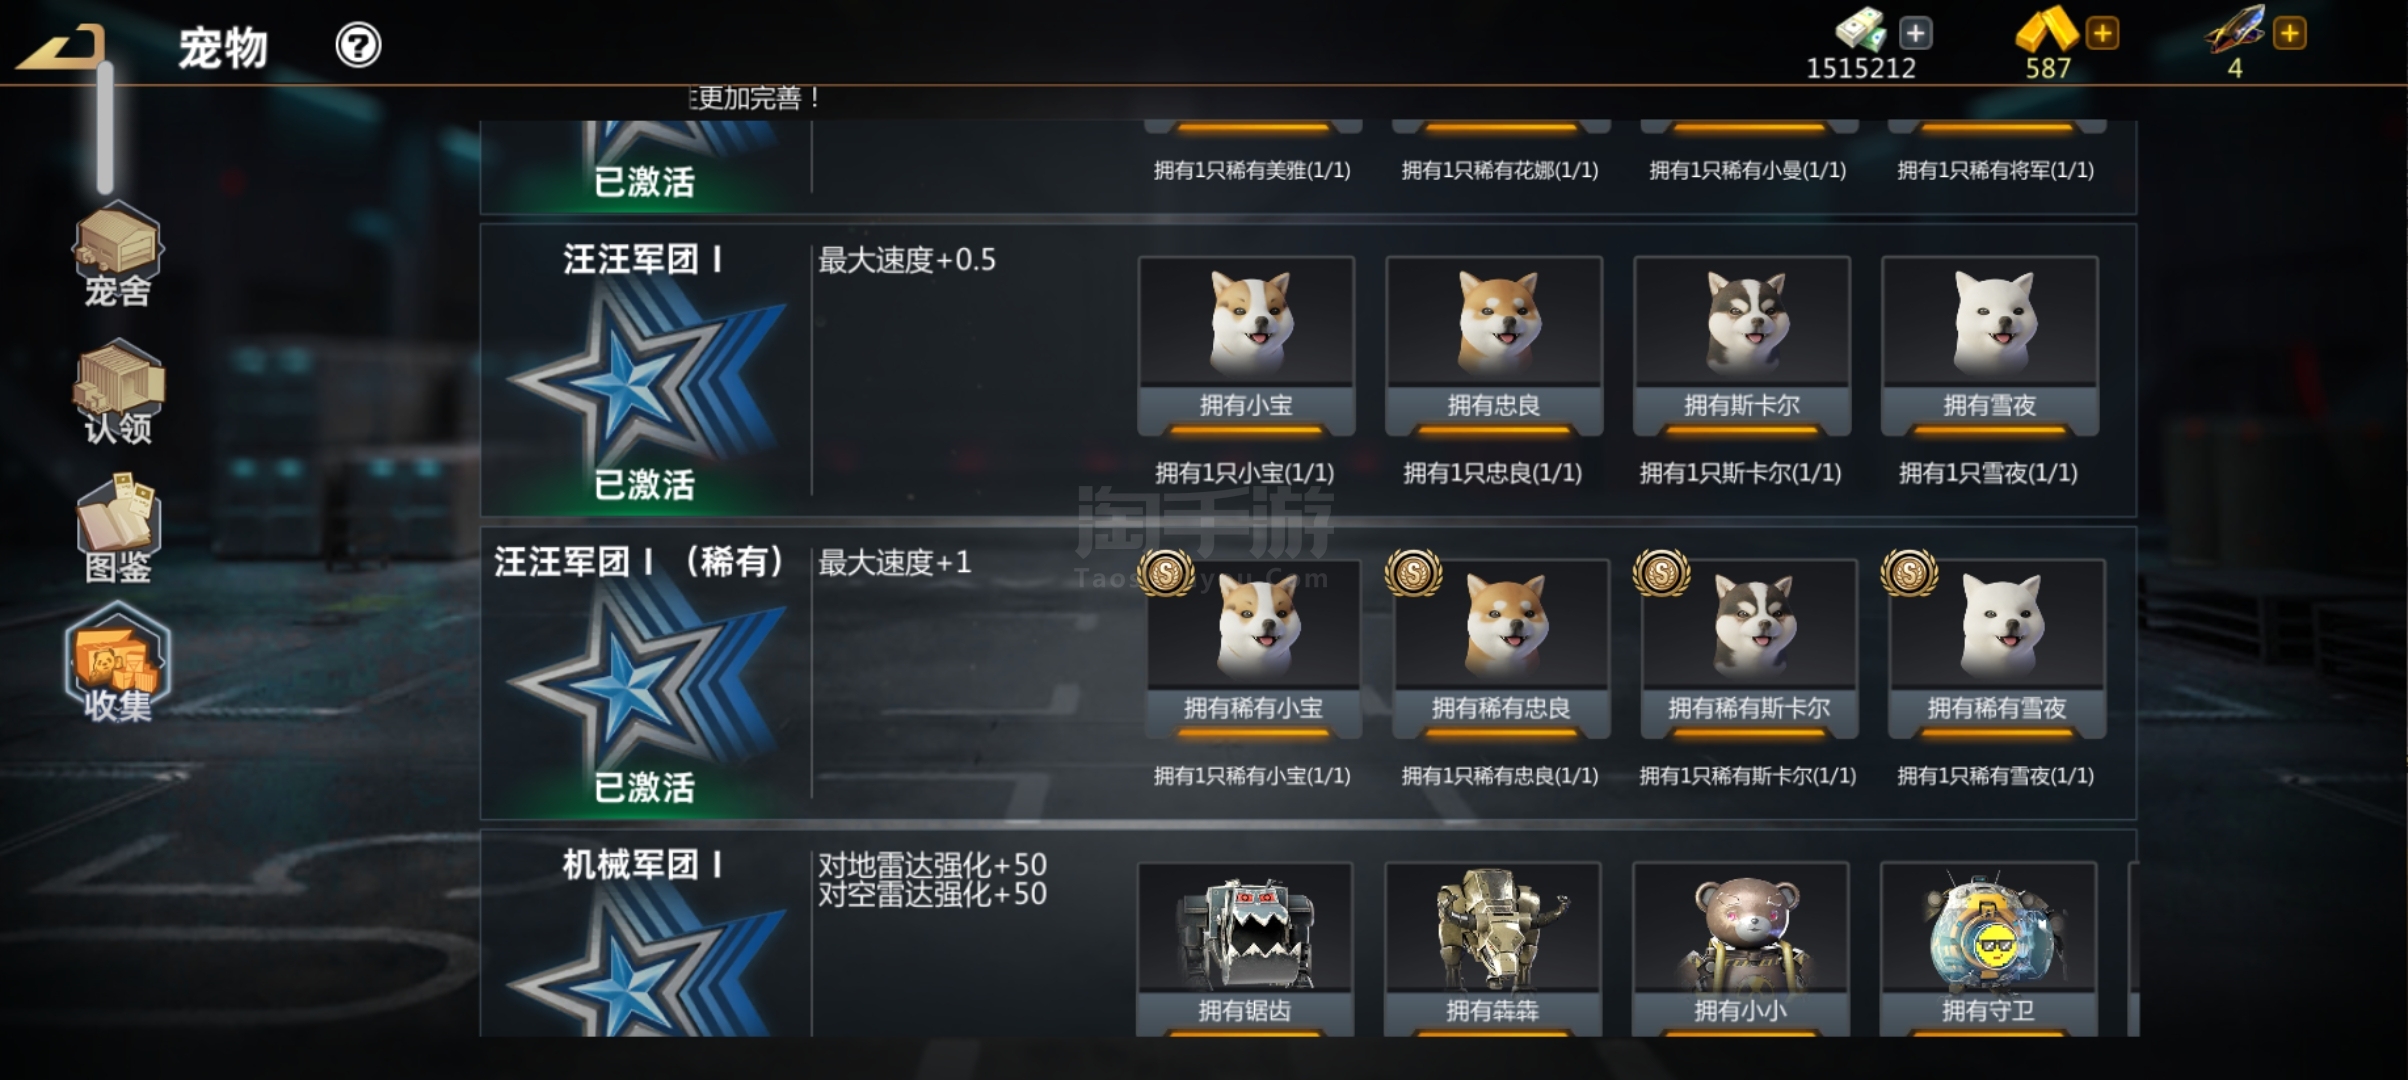Select the 拥有稀有小宝 rare pet card
Image resolution: width=2408 pixels, height=1080 pixels.
pos(1253,649)
